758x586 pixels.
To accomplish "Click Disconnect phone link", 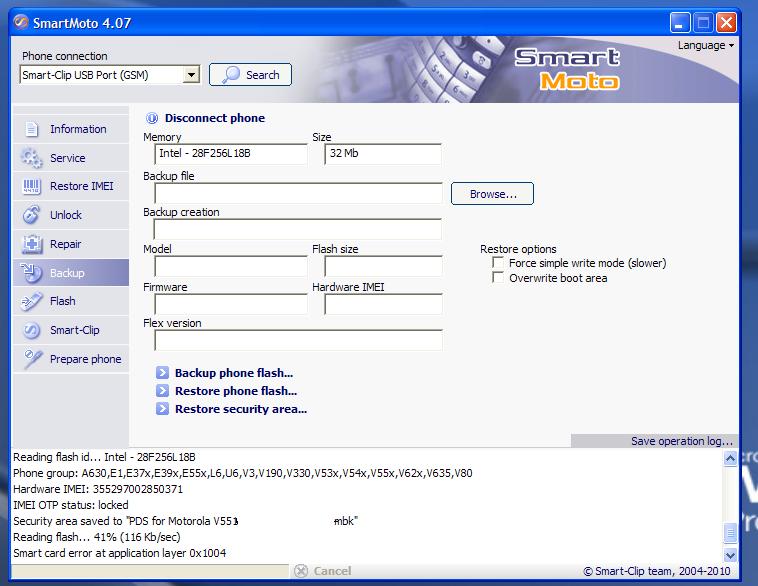I will click(x=215, y=118).
